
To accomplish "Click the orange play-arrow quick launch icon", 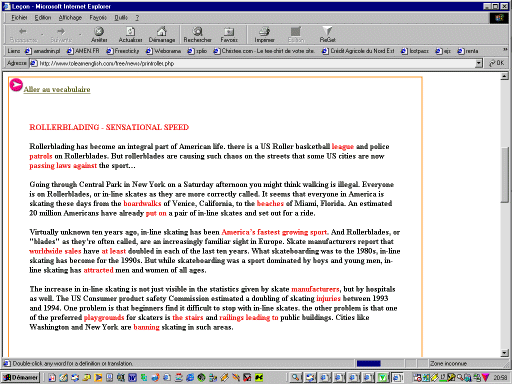I will (98, 377).
